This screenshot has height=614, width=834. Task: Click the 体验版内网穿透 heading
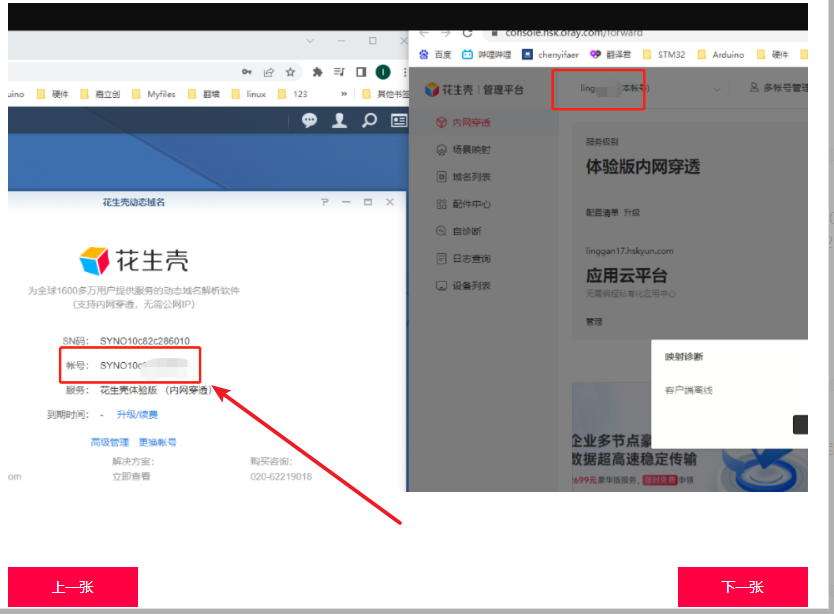pyautogui.click(x=643, y=167)
